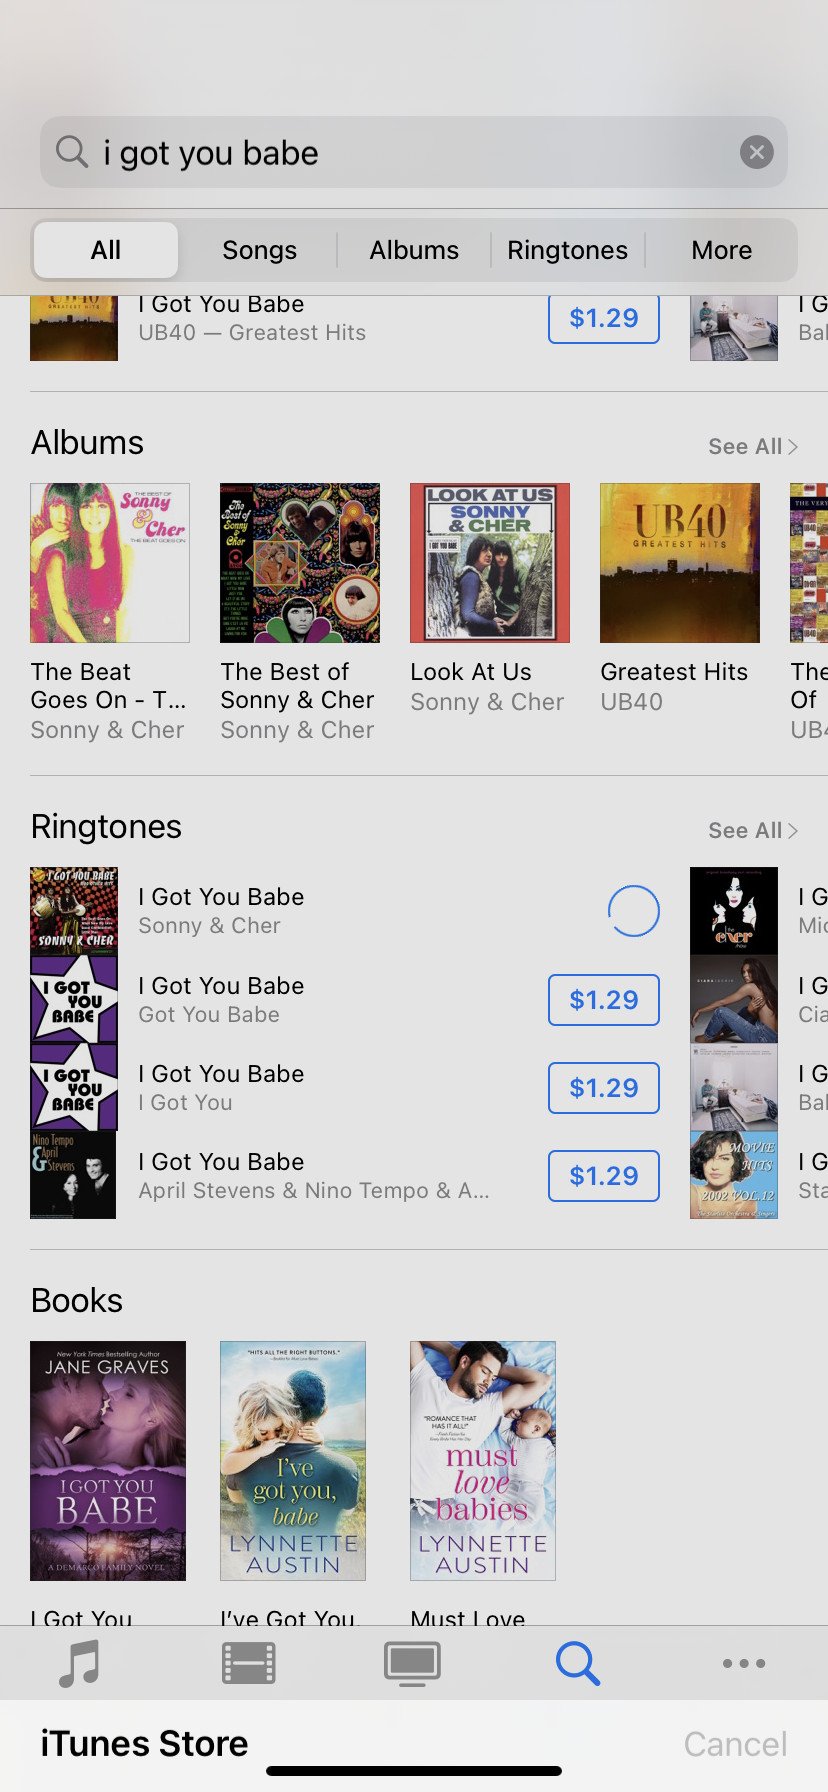
Task: Buy April Stevens ringtone for $1.29
Action: click(x=604, y=1176)
